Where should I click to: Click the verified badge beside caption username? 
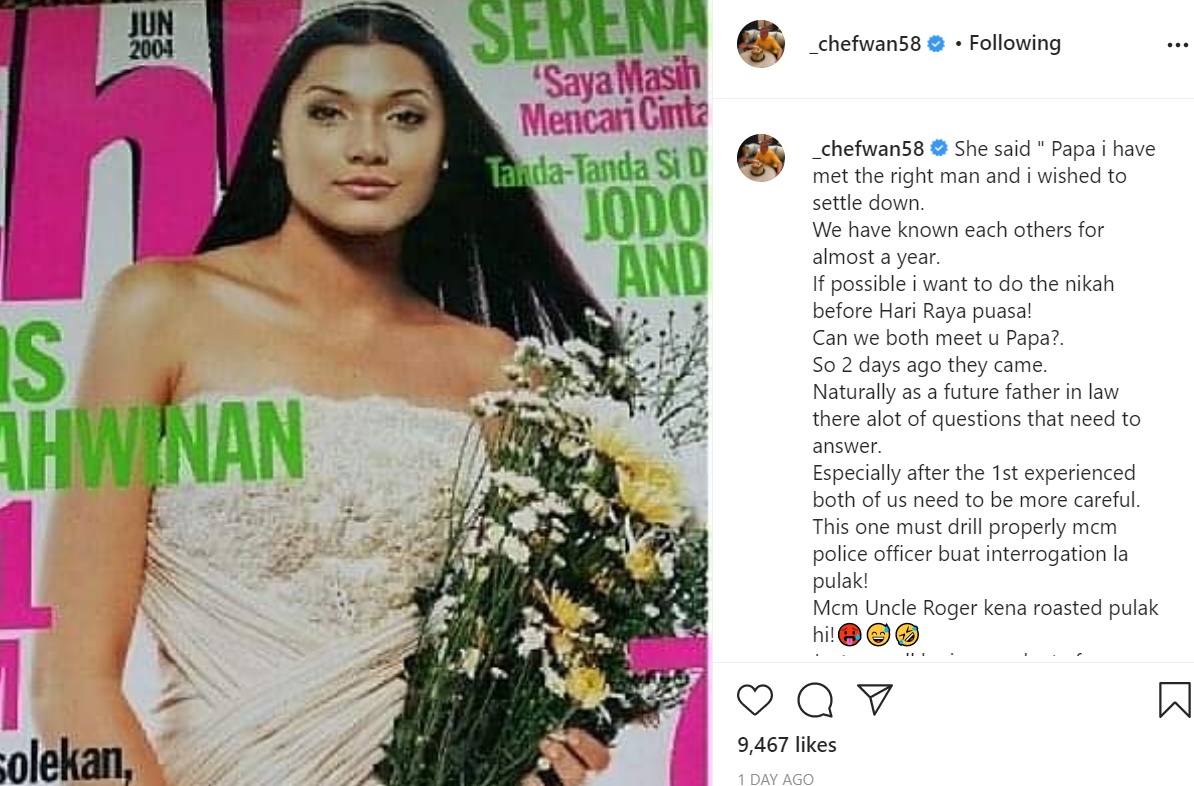[939, 149]
